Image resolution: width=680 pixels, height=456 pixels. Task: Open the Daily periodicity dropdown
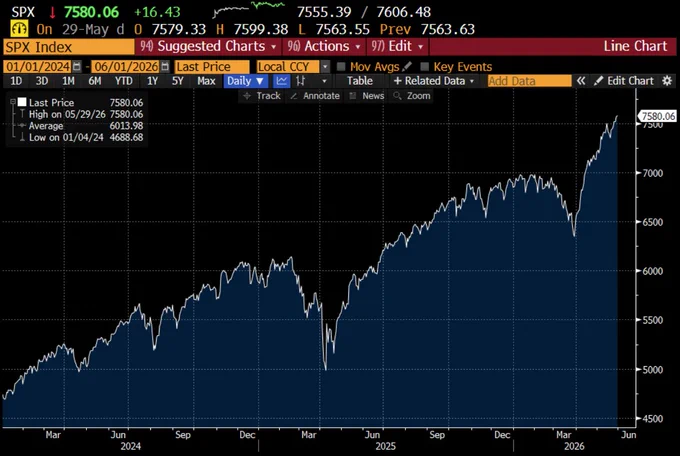pos(245,81)
